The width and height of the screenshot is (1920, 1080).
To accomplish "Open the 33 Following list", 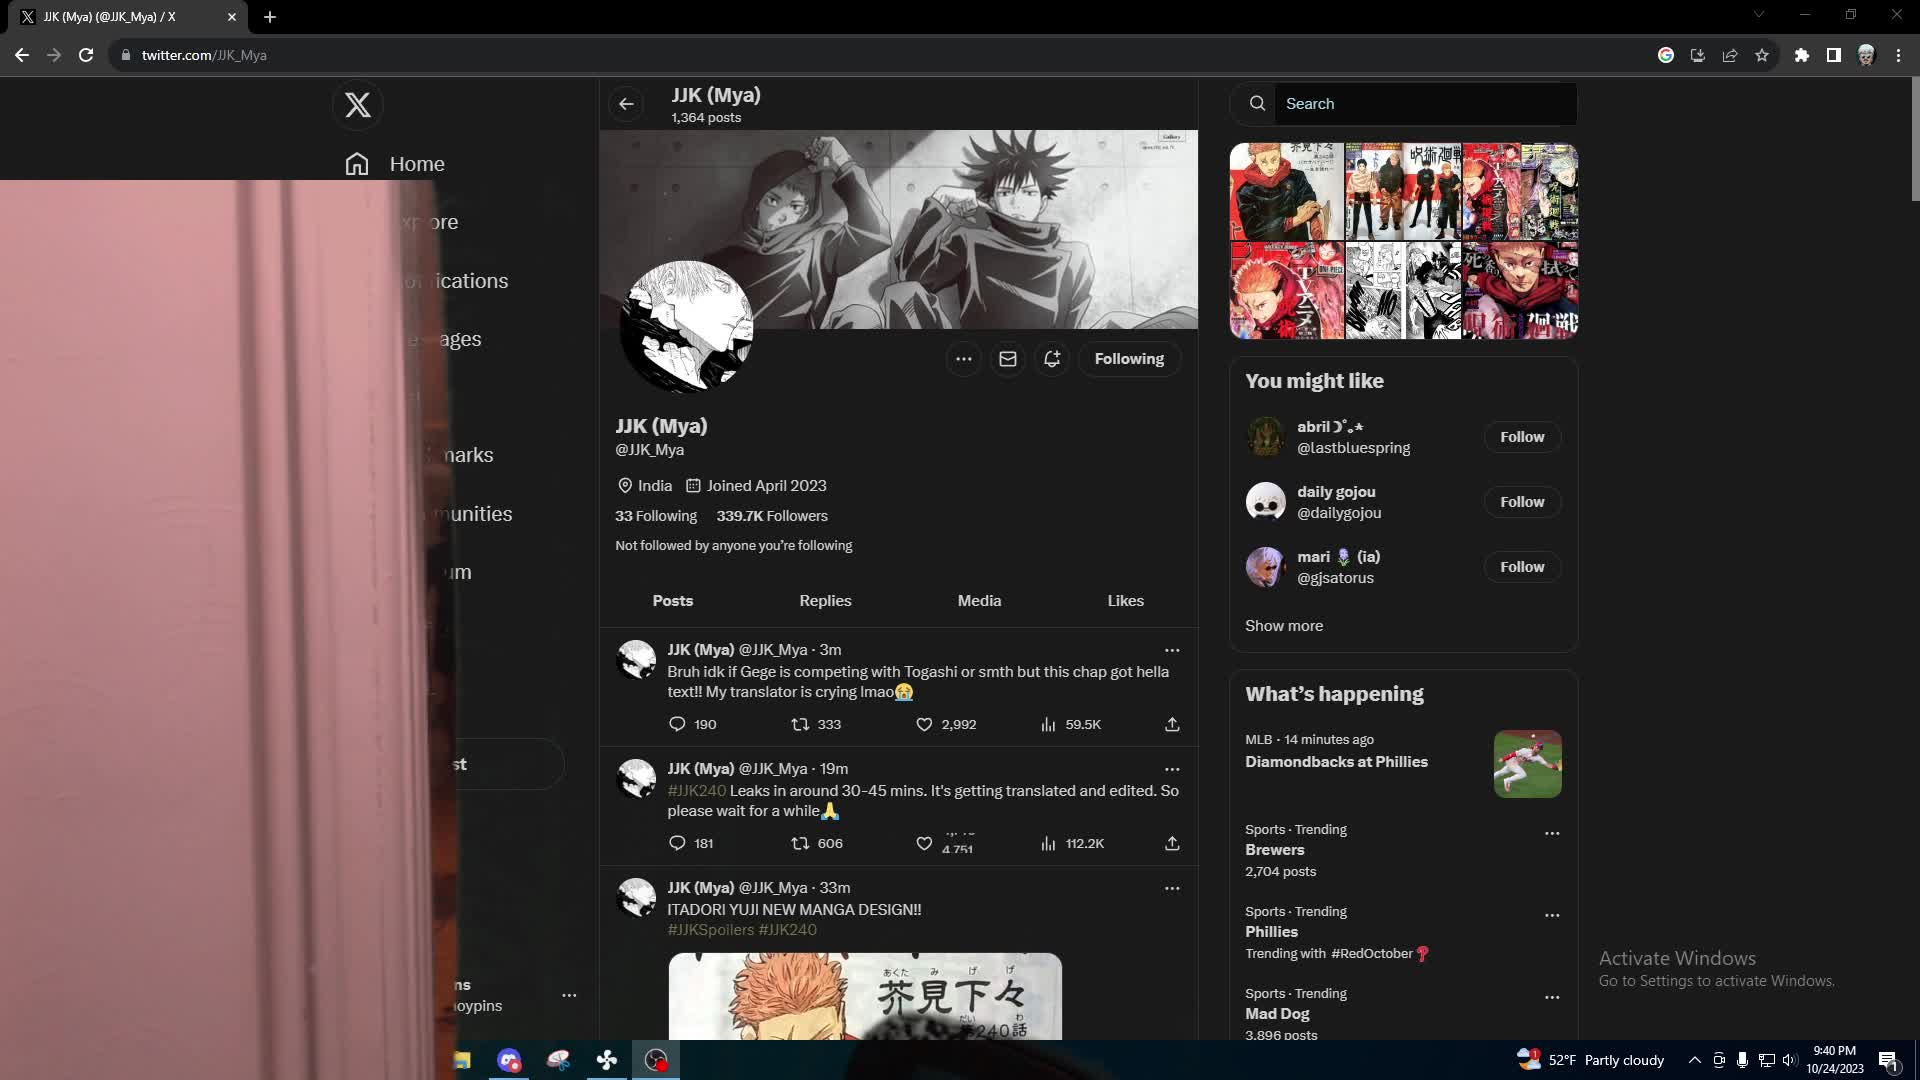I will (x=656, y=516).
